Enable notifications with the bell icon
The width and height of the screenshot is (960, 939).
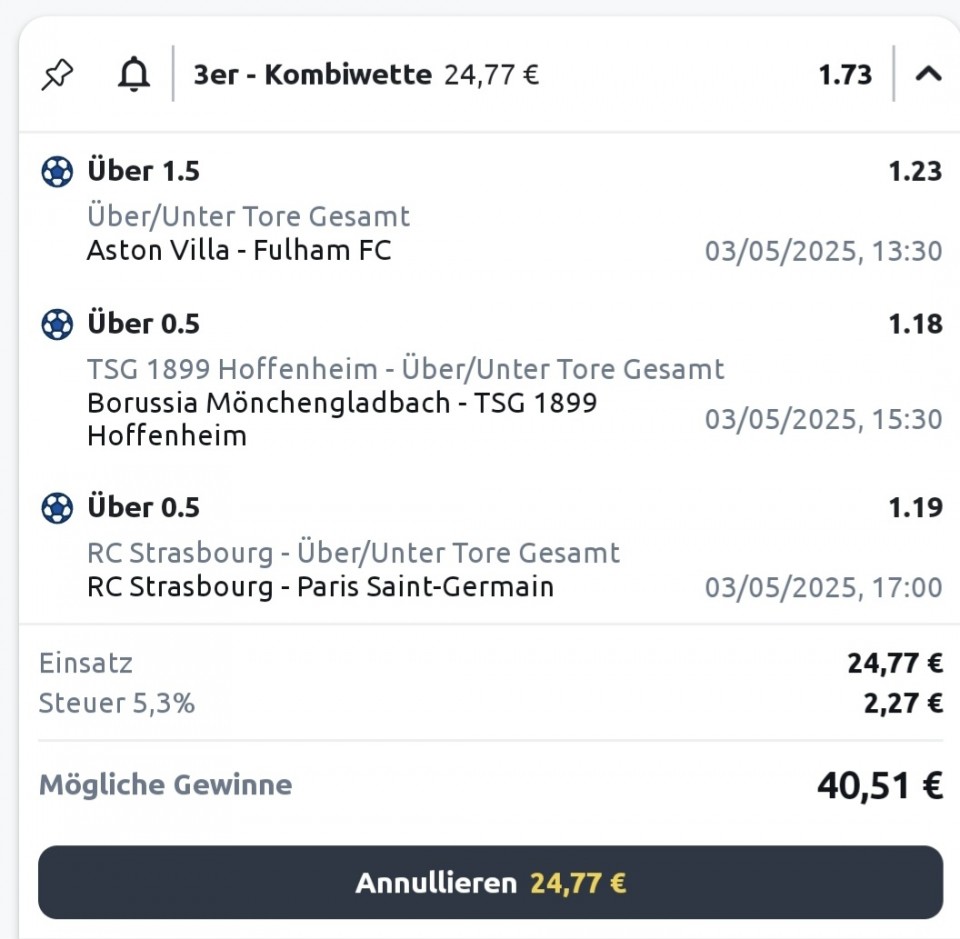(133, 75)
